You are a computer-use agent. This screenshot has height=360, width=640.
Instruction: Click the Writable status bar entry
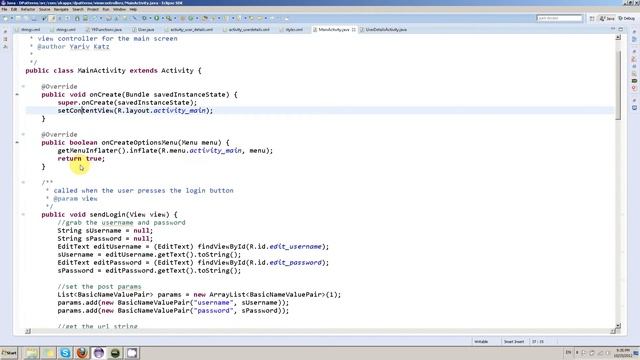[x=481, y=342]
